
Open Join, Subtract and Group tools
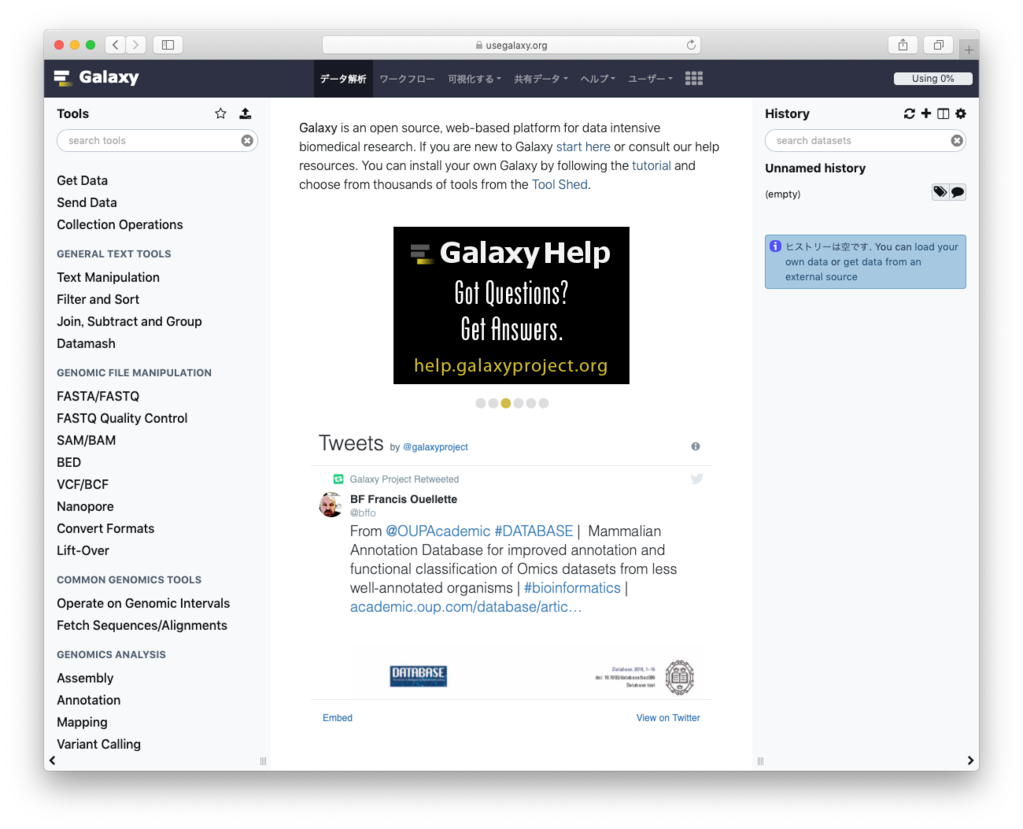(x=129, y=322)
